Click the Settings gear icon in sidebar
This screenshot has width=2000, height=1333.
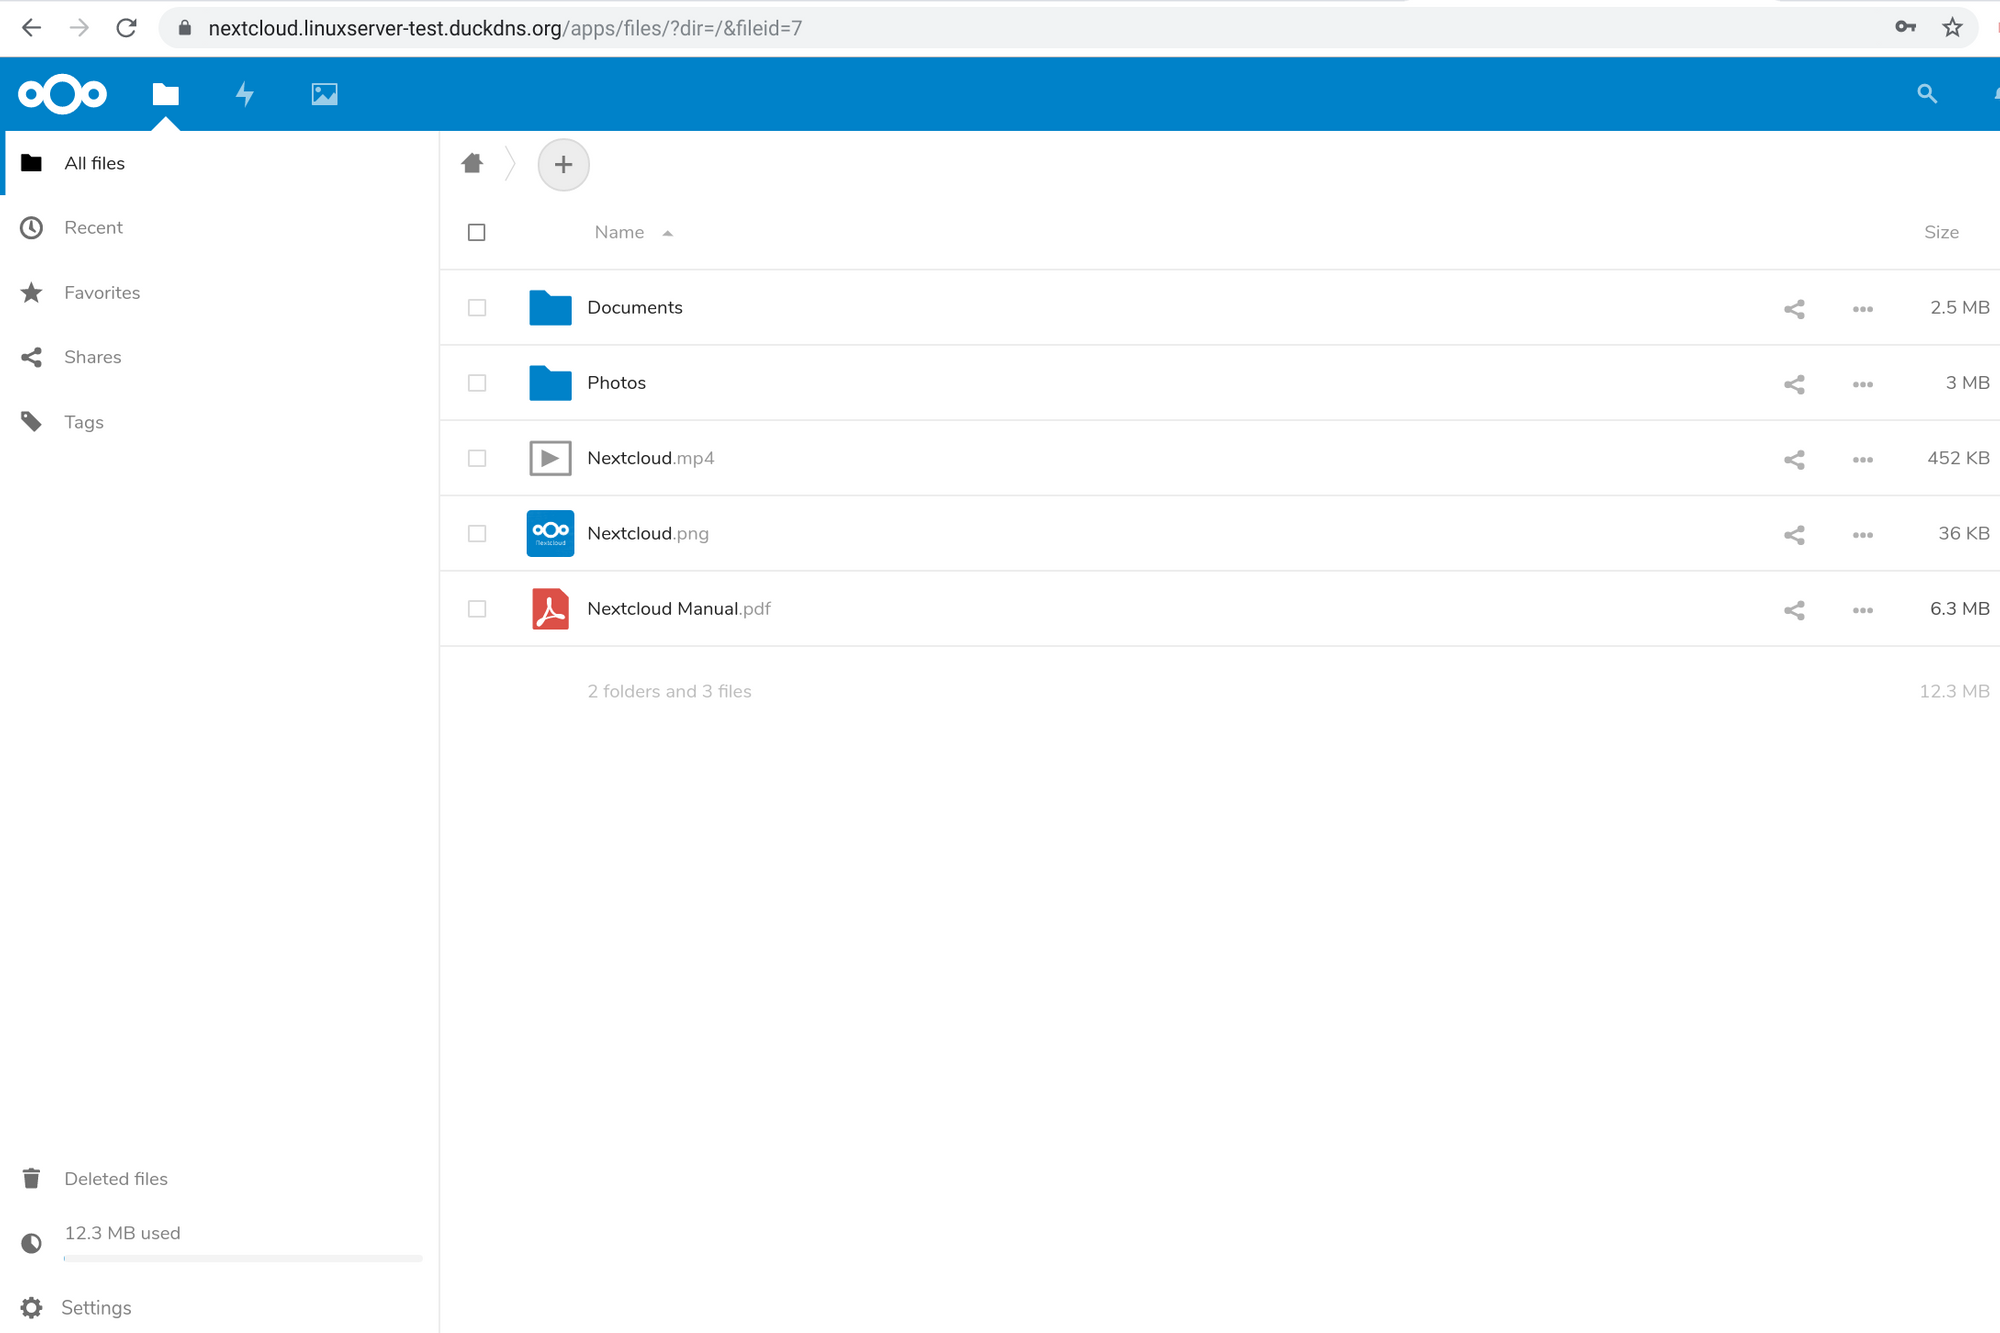(x=33, y=1309)
